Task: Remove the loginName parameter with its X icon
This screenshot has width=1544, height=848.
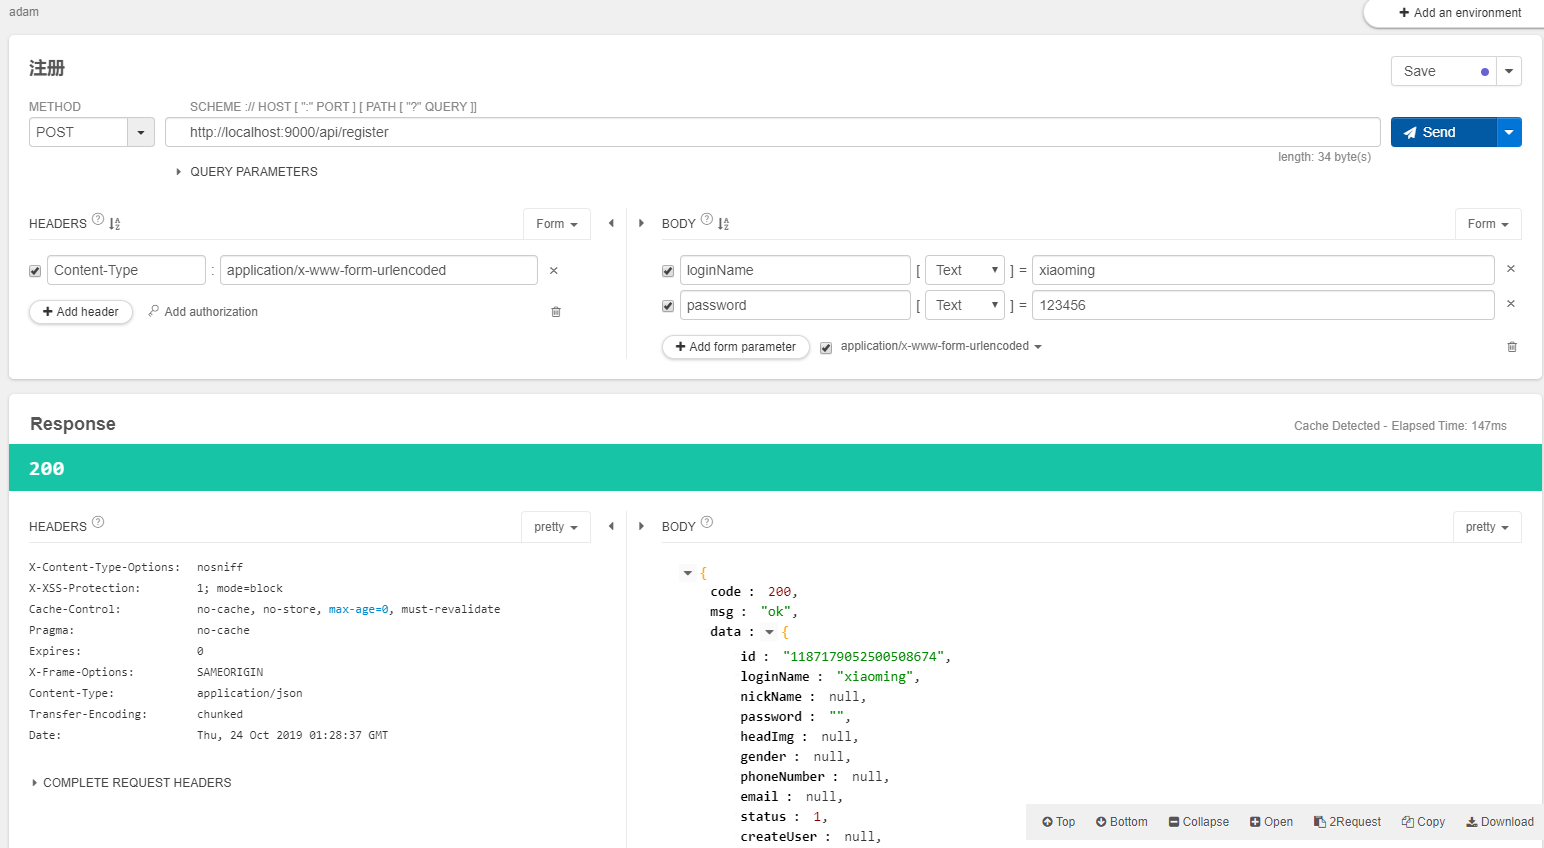Action: tap(1511, 268)
